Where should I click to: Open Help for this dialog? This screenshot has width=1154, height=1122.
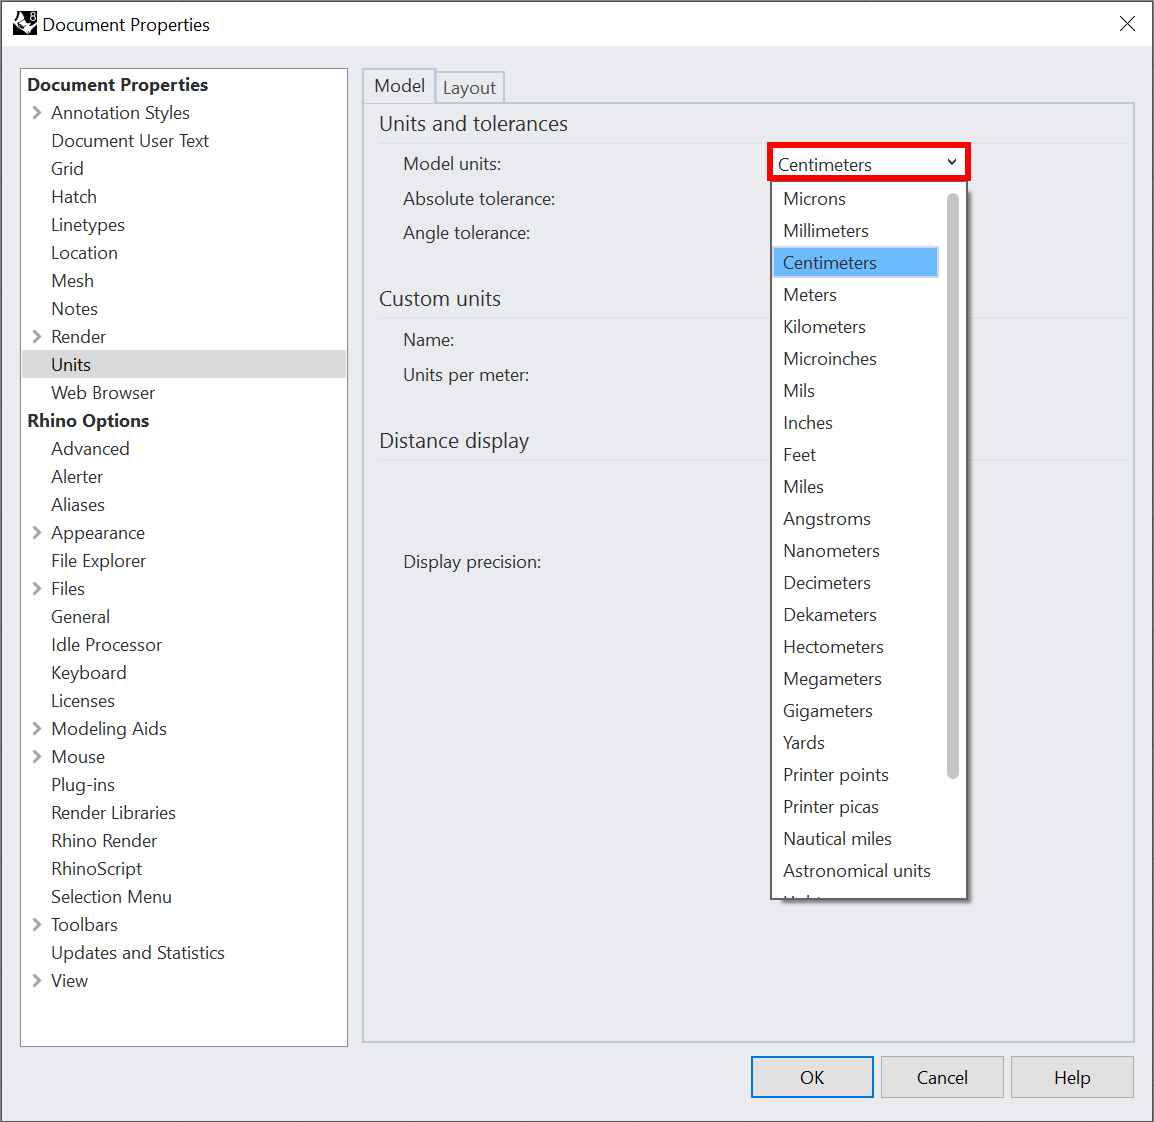1071,1077
